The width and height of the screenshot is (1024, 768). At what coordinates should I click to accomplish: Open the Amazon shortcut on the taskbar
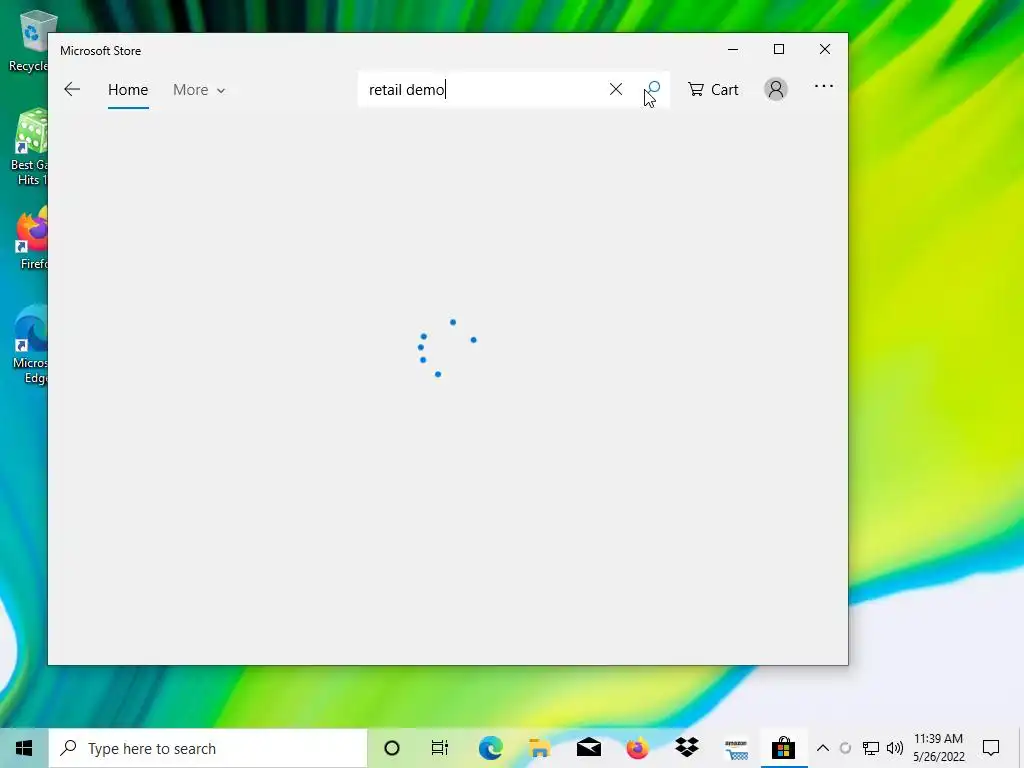pos(735,748)
